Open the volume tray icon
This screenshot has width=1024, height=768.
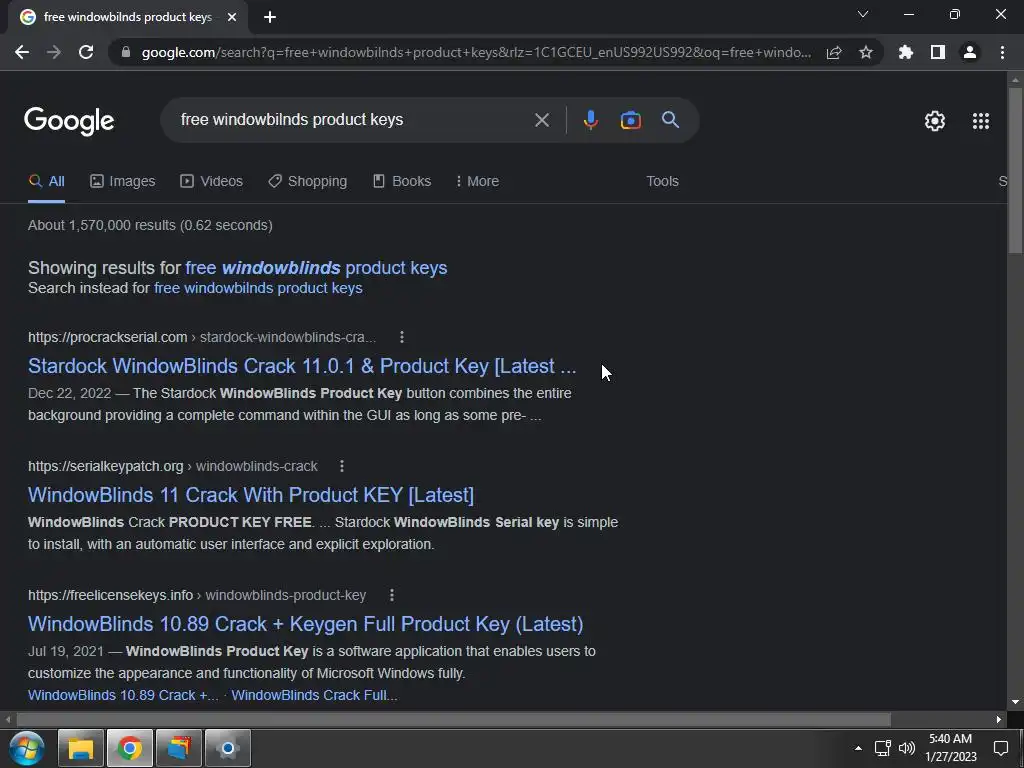tap(906, 748)
